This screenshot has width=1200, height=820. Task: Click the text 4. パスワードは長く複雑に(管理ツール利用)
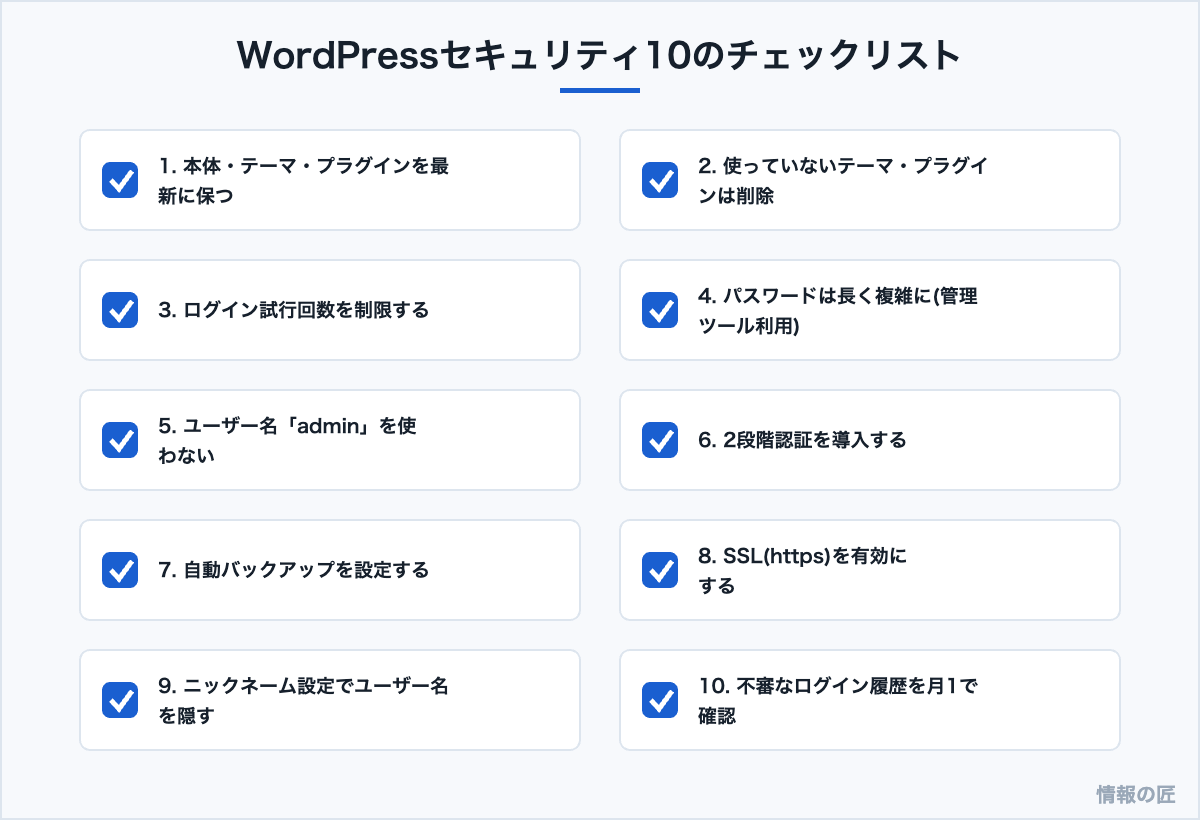click(x=838, y=310)
